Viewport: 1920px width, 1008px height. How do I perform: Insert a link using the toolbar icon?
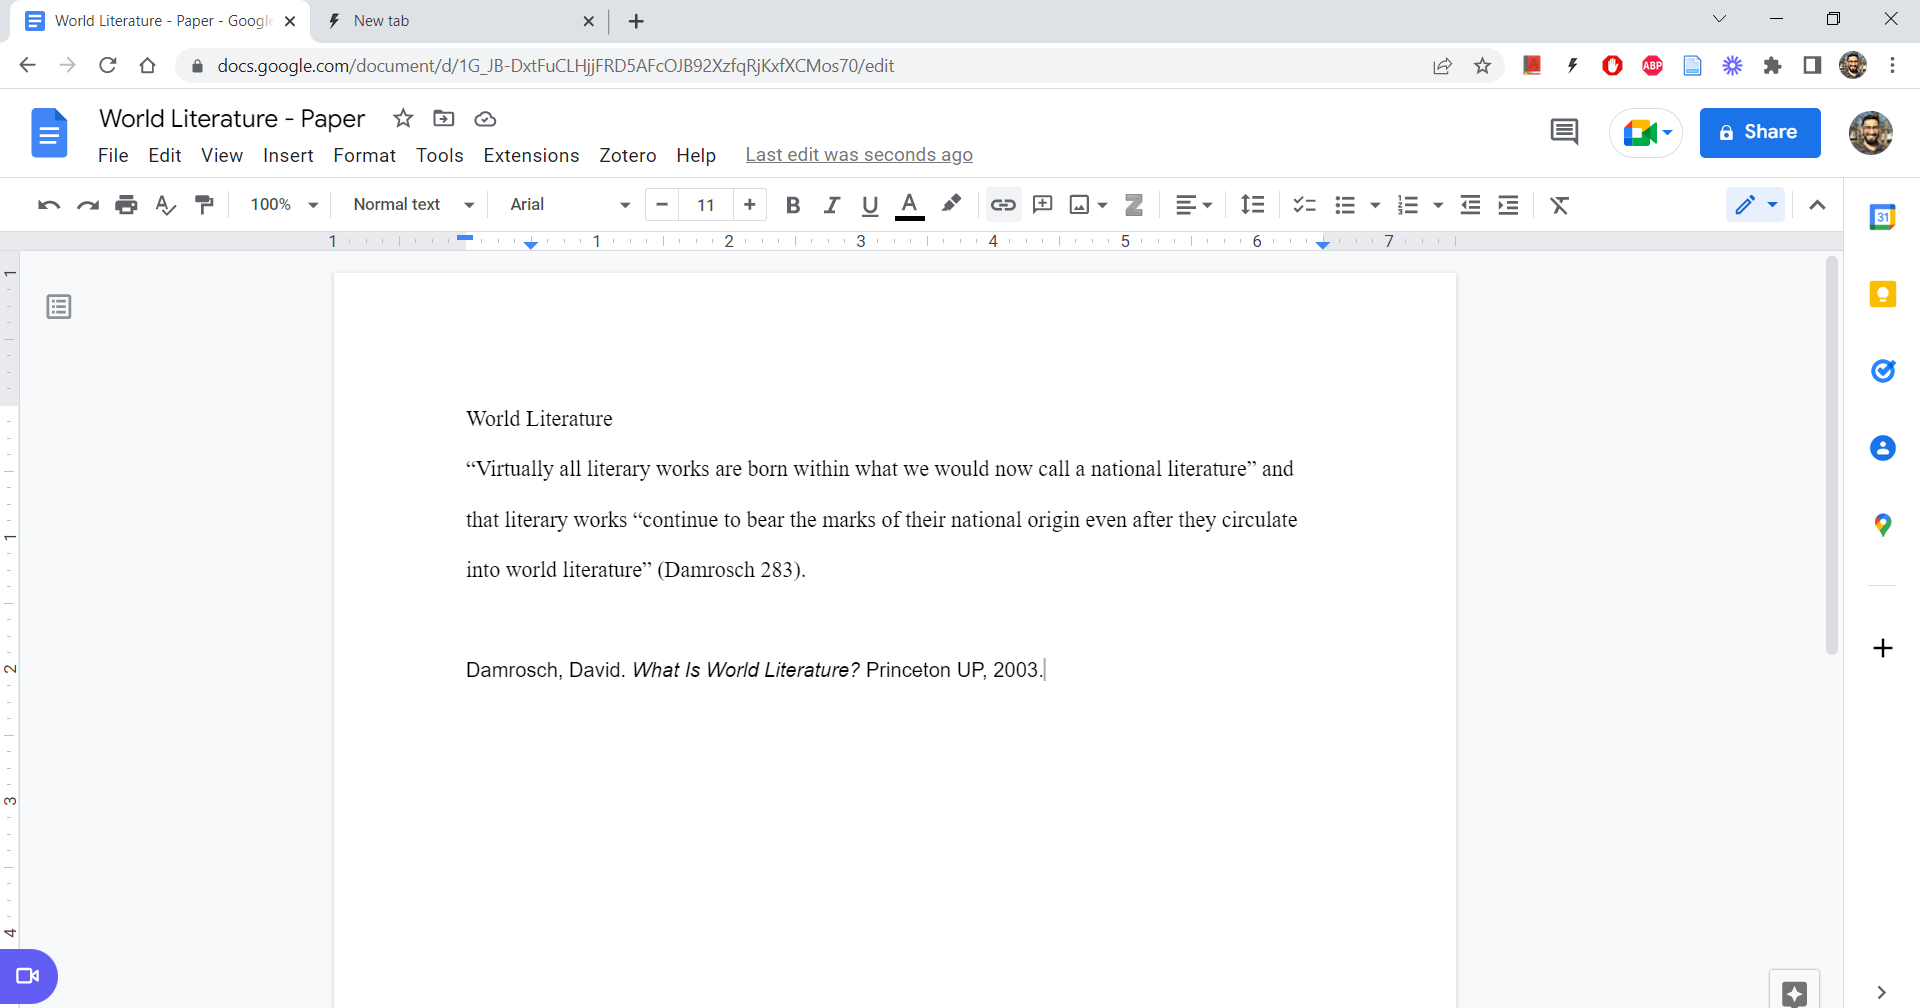click(1003, 204)
